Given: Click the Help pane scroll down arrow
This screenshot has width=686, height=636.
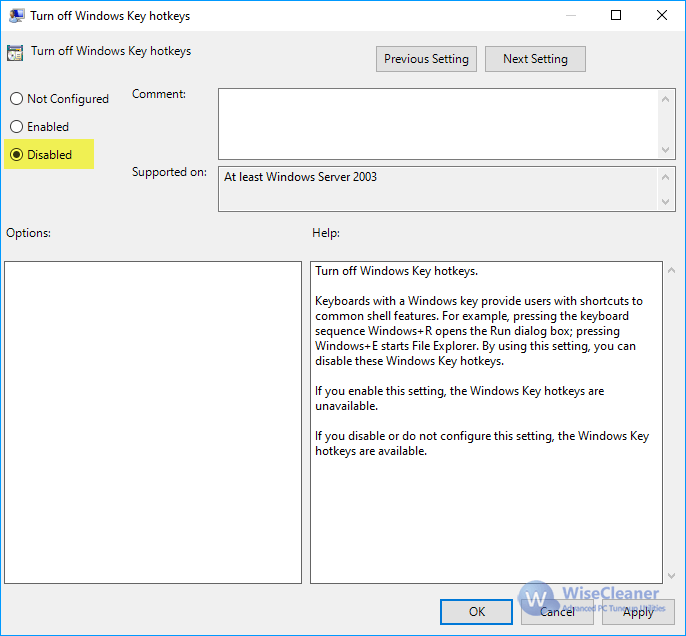Looking at the screenshot, I should click(x=672, y=576).
